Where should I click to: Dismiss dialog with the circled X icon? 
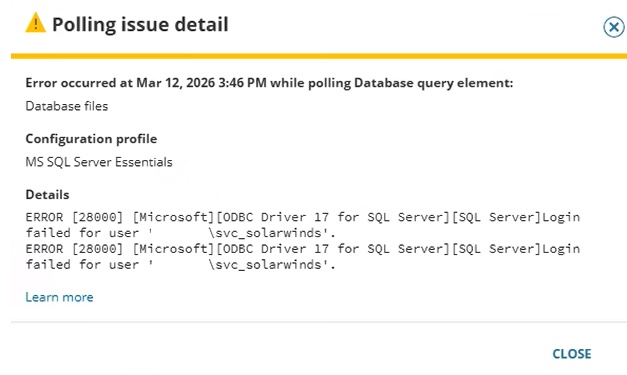614,27
